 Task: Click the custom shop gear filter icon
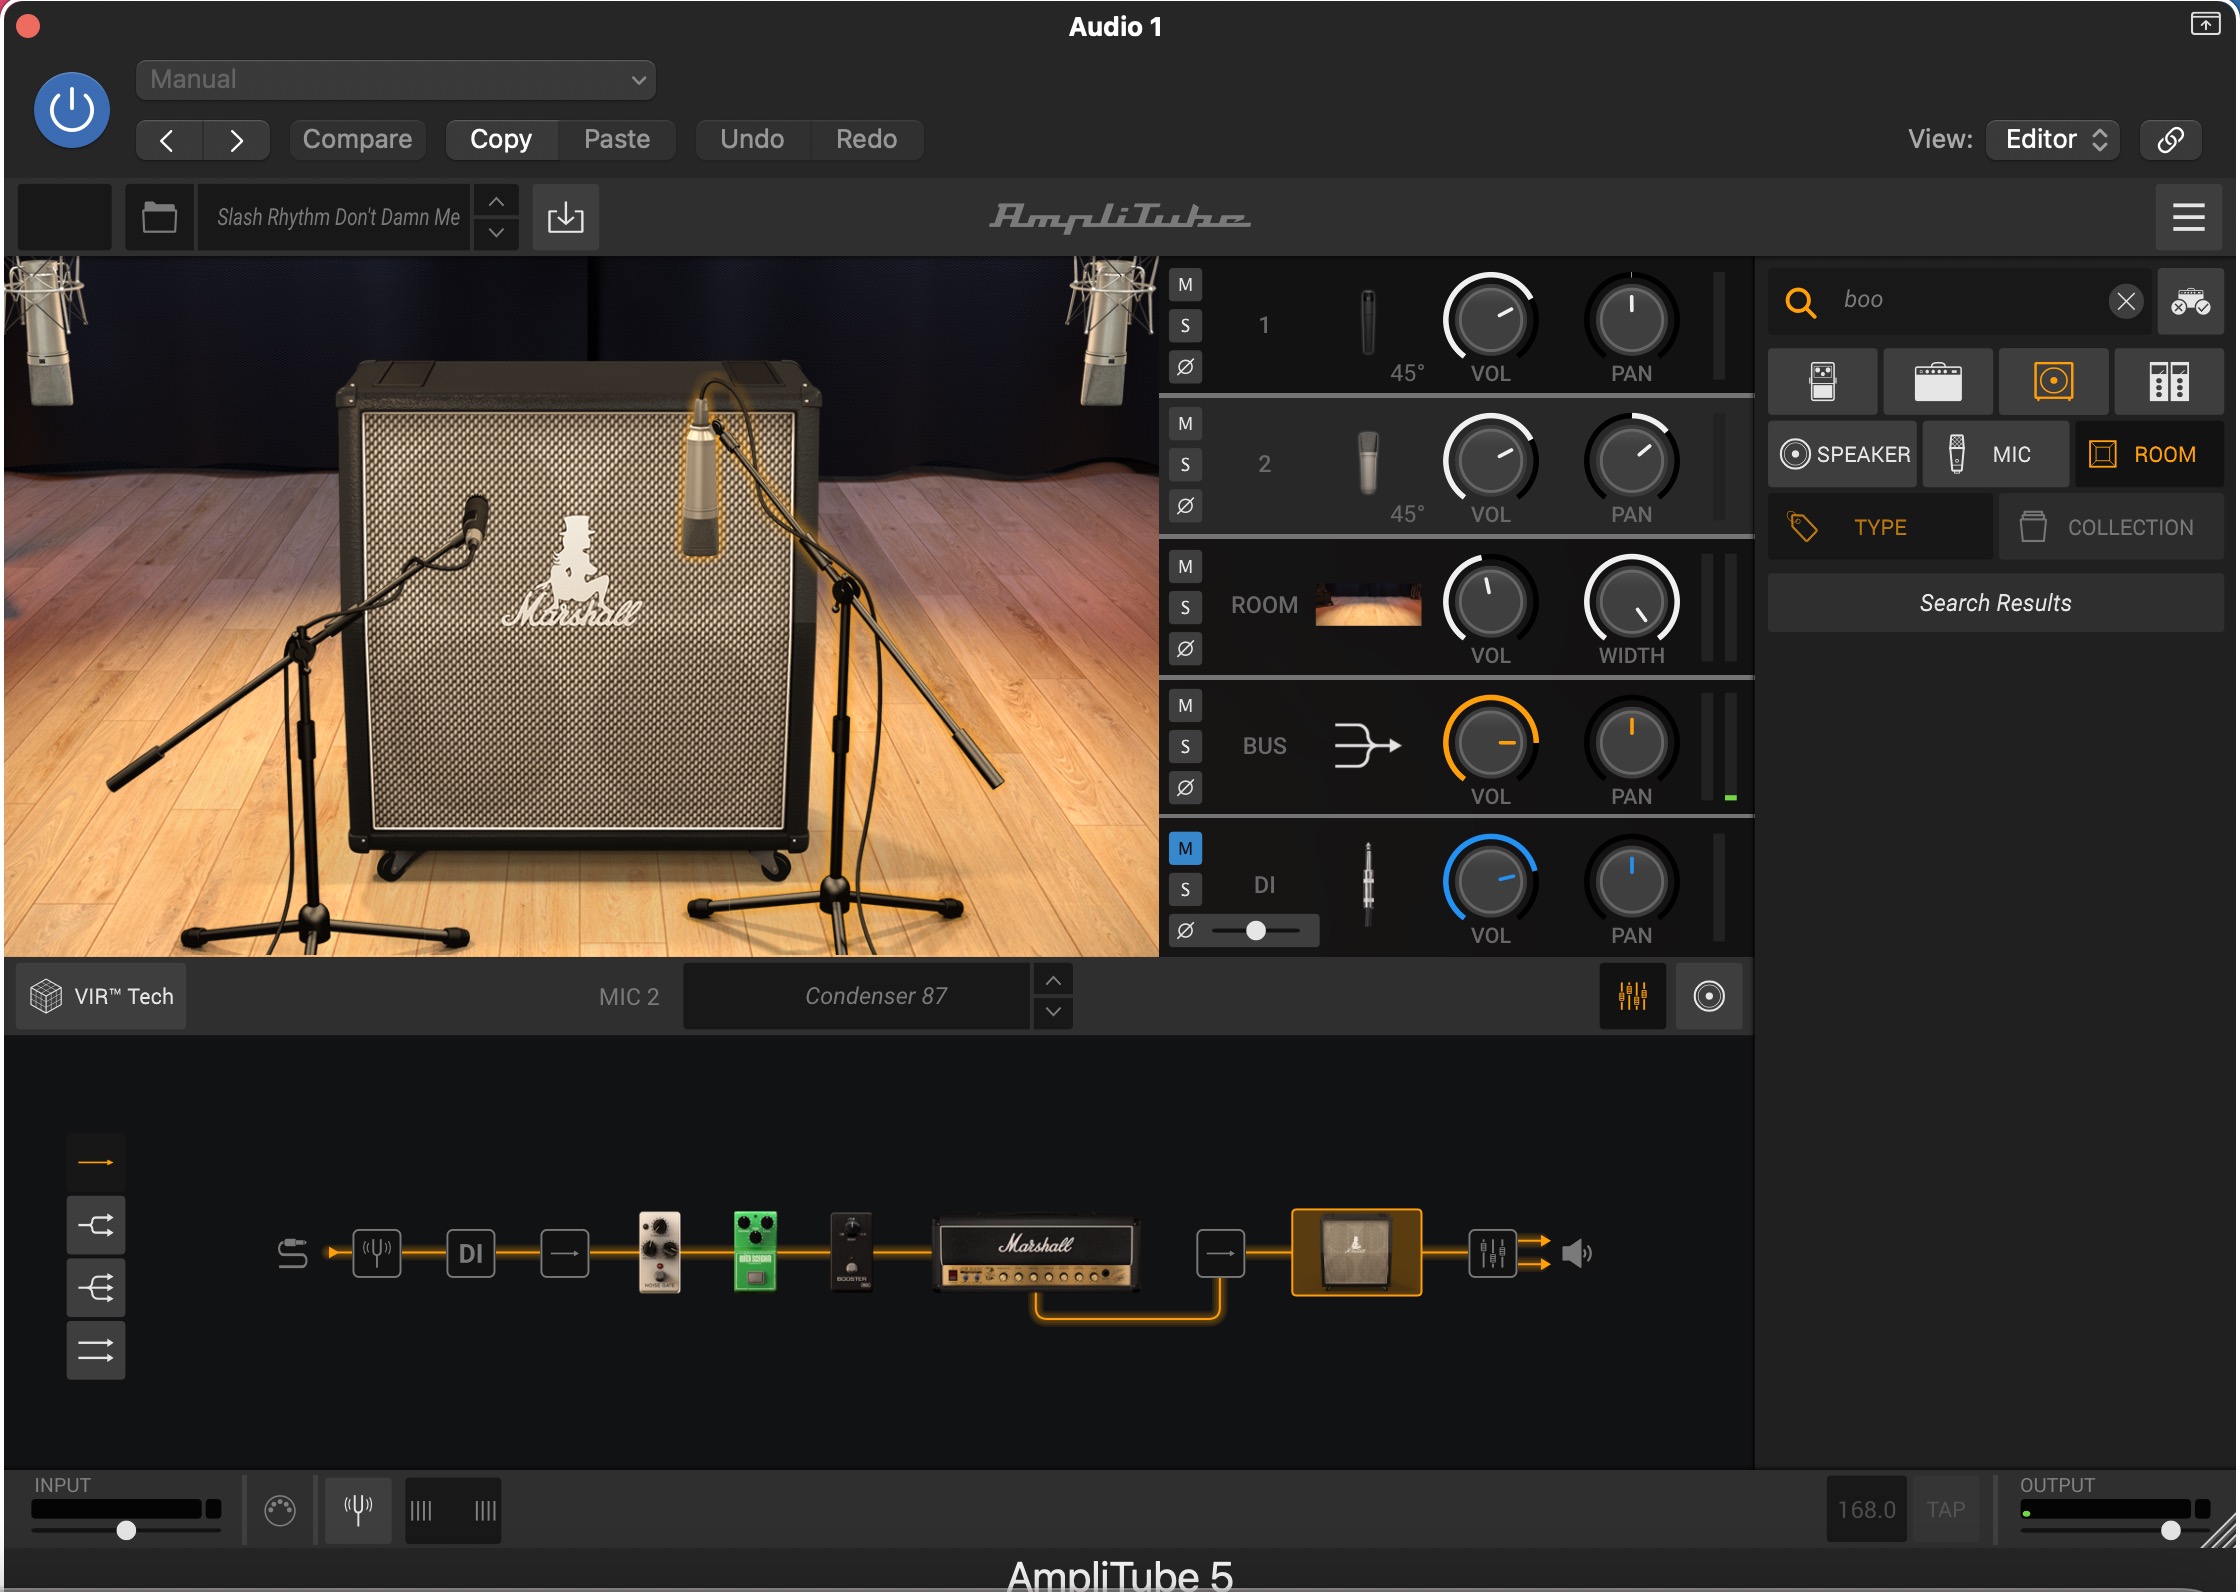pyautogui.click(x=2190, y=301)
